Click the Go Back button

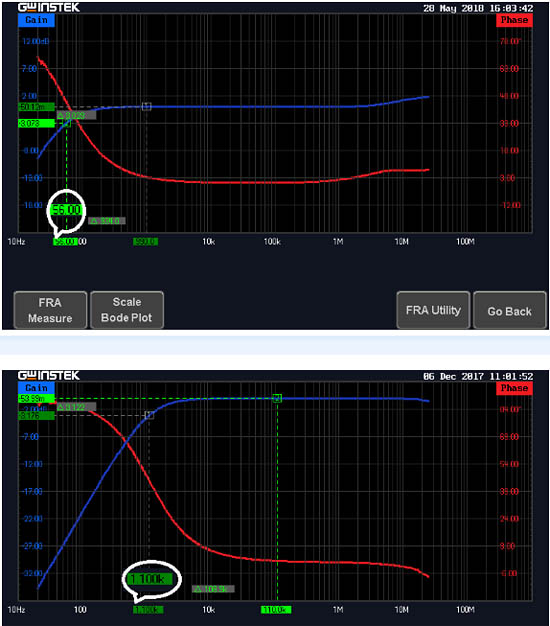[510, 310]
